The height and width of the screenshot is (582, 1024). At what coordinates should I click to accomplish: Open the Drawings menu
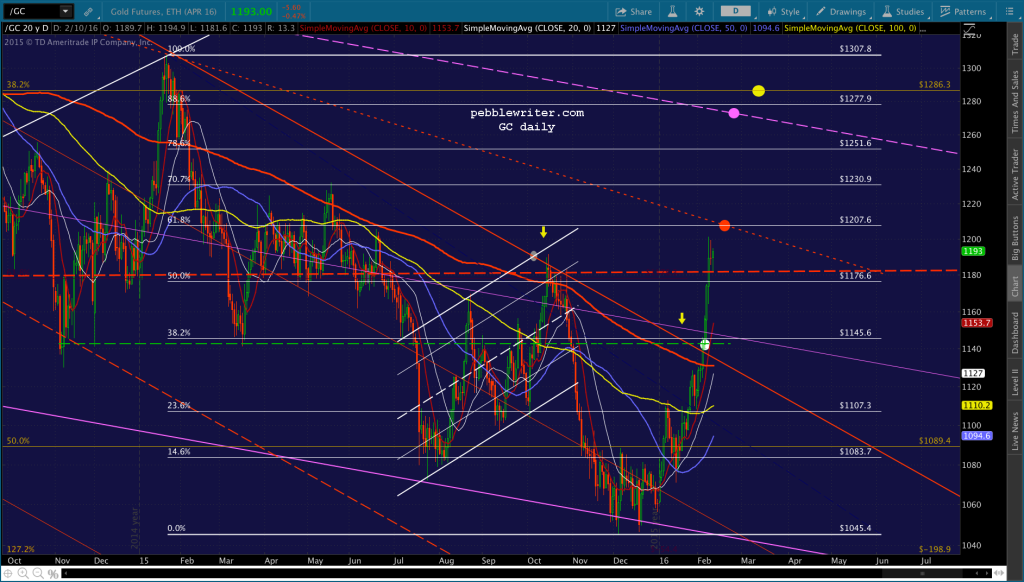pos(842,12)
